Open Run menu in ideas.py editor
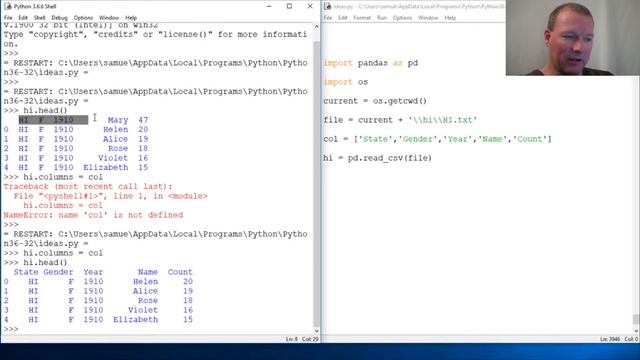The height and width of the screenshot is (360, 640). pos(382,18)
